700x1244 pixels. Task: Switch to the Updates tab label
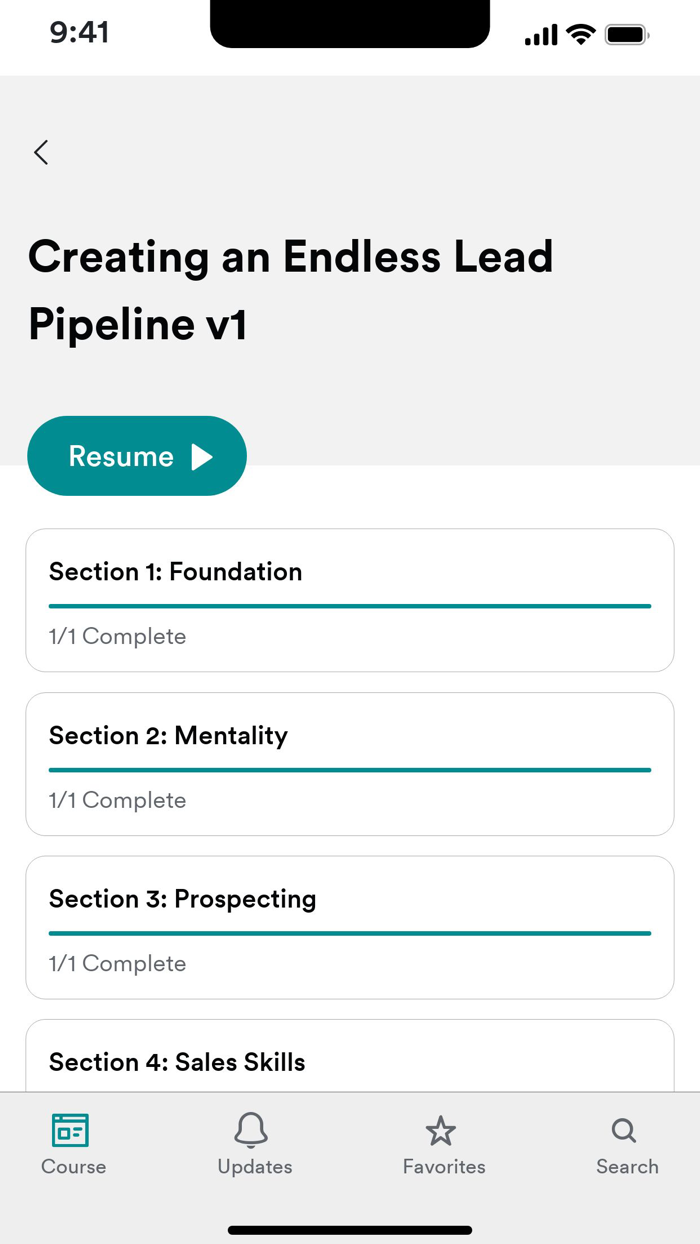click(255, 1167)
